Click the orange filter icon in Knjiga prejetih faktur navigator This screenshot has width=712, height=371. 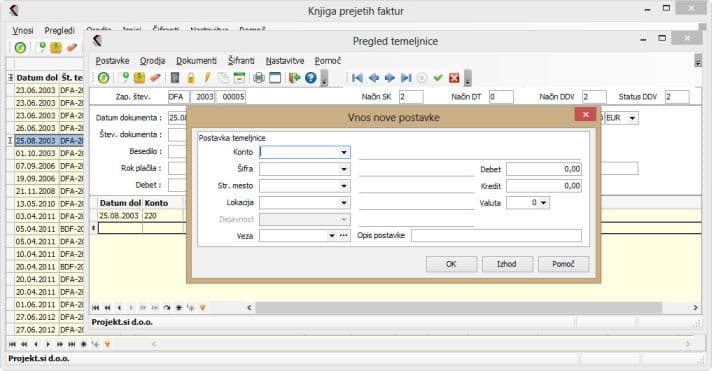pyautogui.click(x=108, y=344)
